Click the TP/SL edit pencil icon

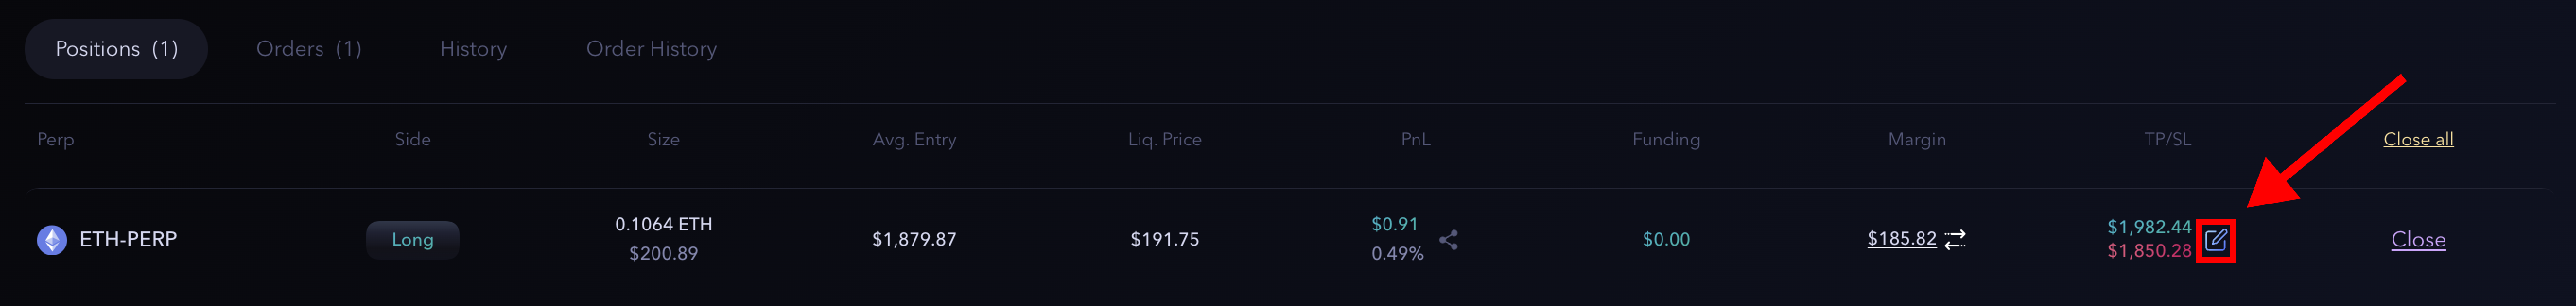(2215, 240)
